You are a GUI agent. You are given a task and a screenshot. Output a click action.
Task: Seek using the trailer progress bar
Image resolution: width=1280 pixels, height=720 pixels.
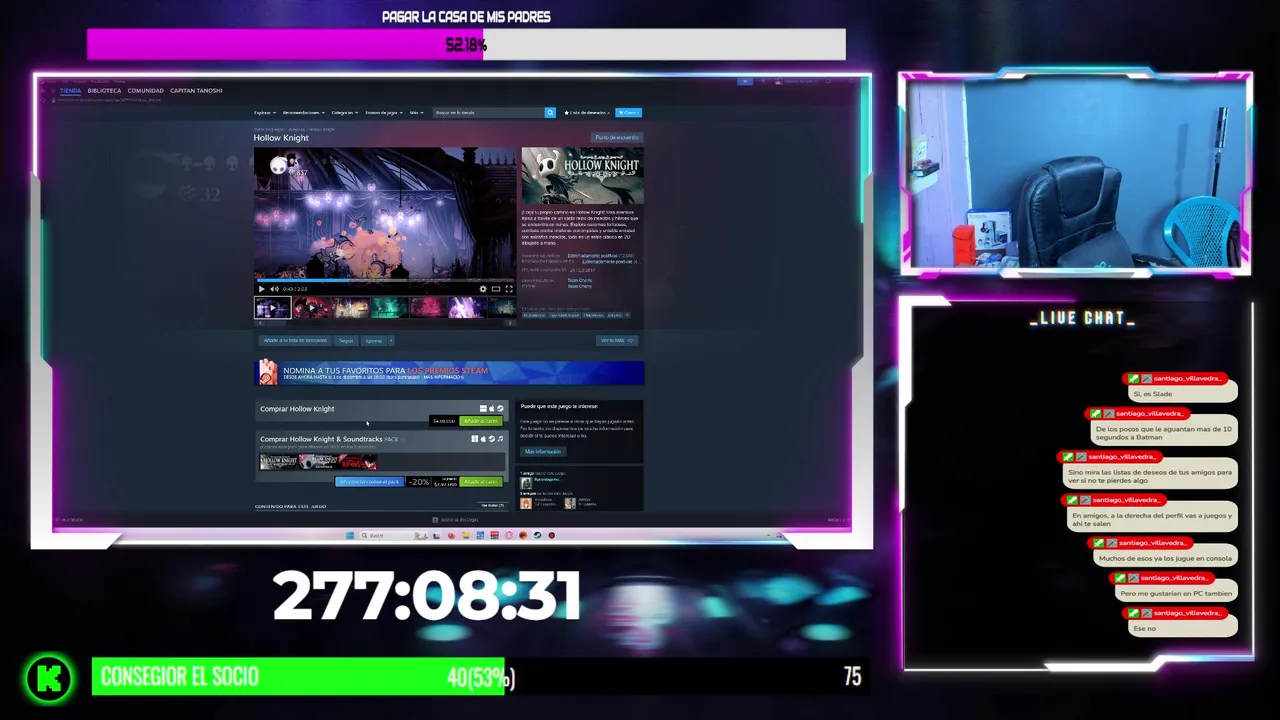pyautogui.click(x=385, y=281)
